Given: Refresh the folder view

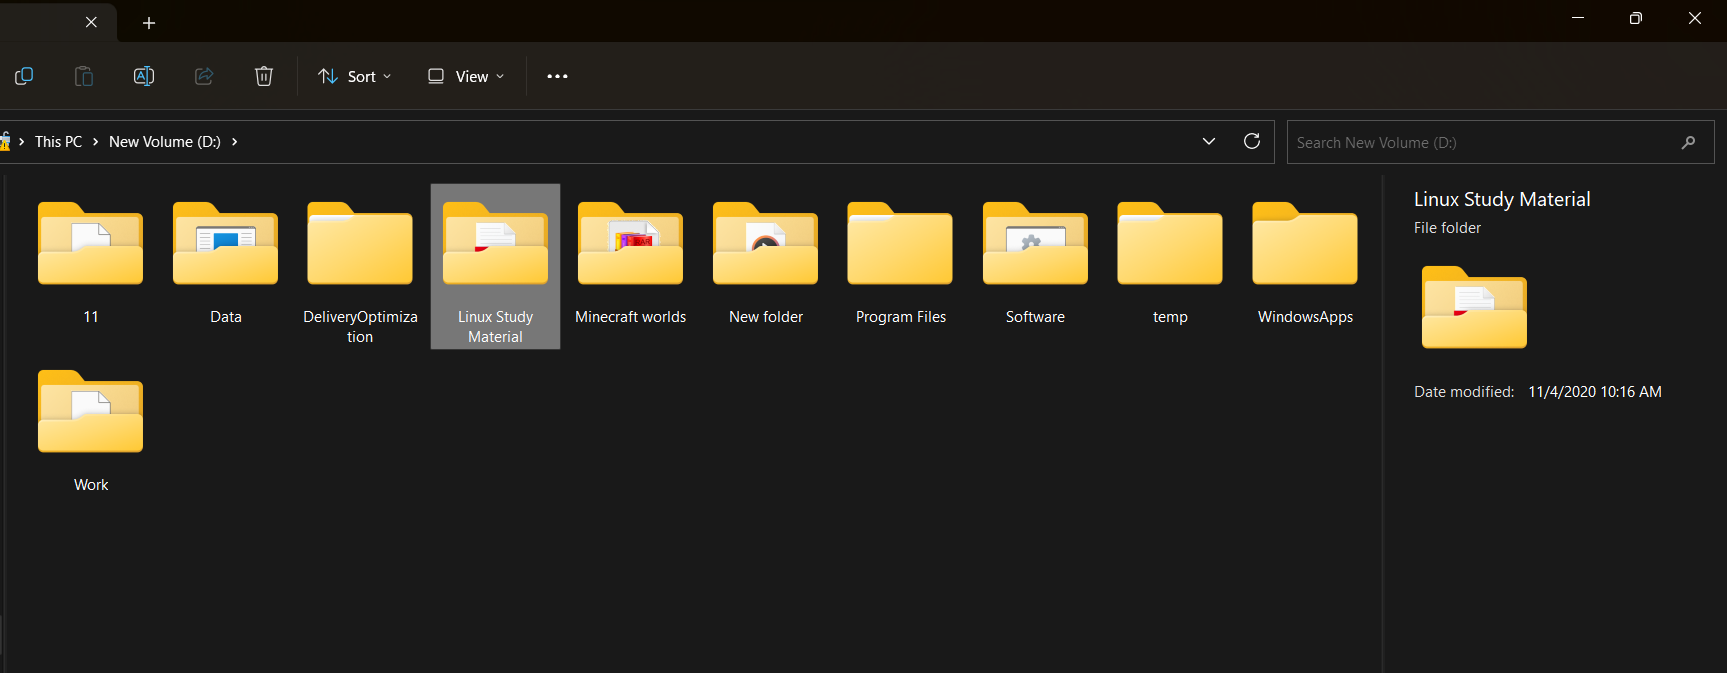Looking at the screenshot, I should (1251, 141).
